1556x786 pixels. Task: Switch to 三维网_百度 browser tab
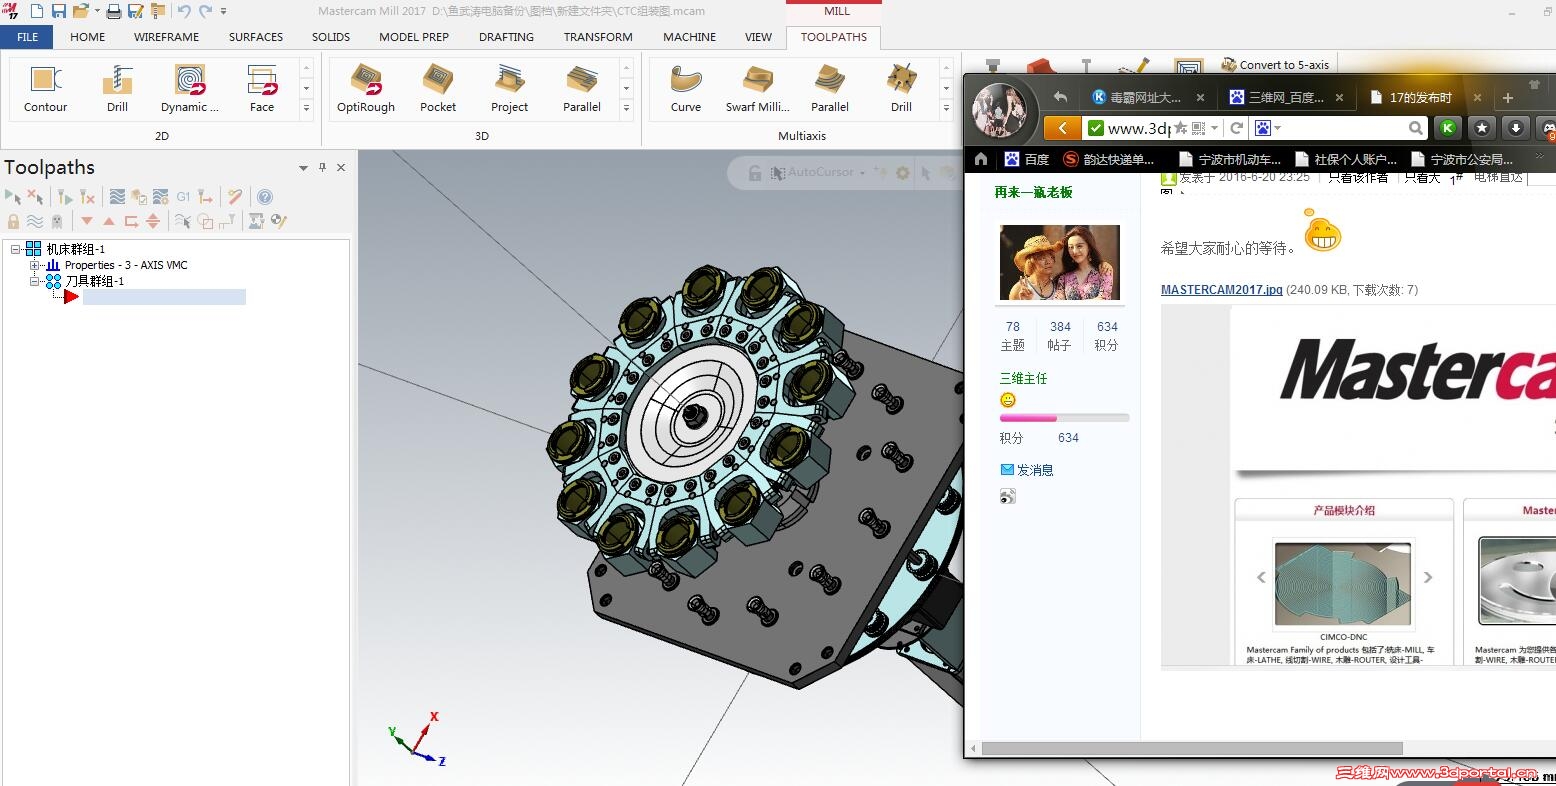pyautogui.click(x=1284, y=97)
